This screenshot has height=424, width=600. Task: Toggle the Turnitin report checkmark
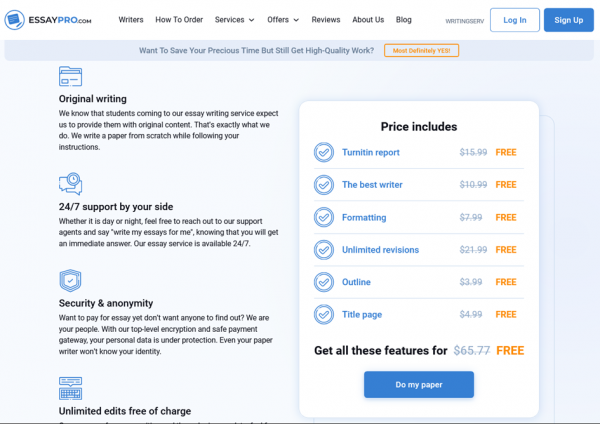pos(324,152)
